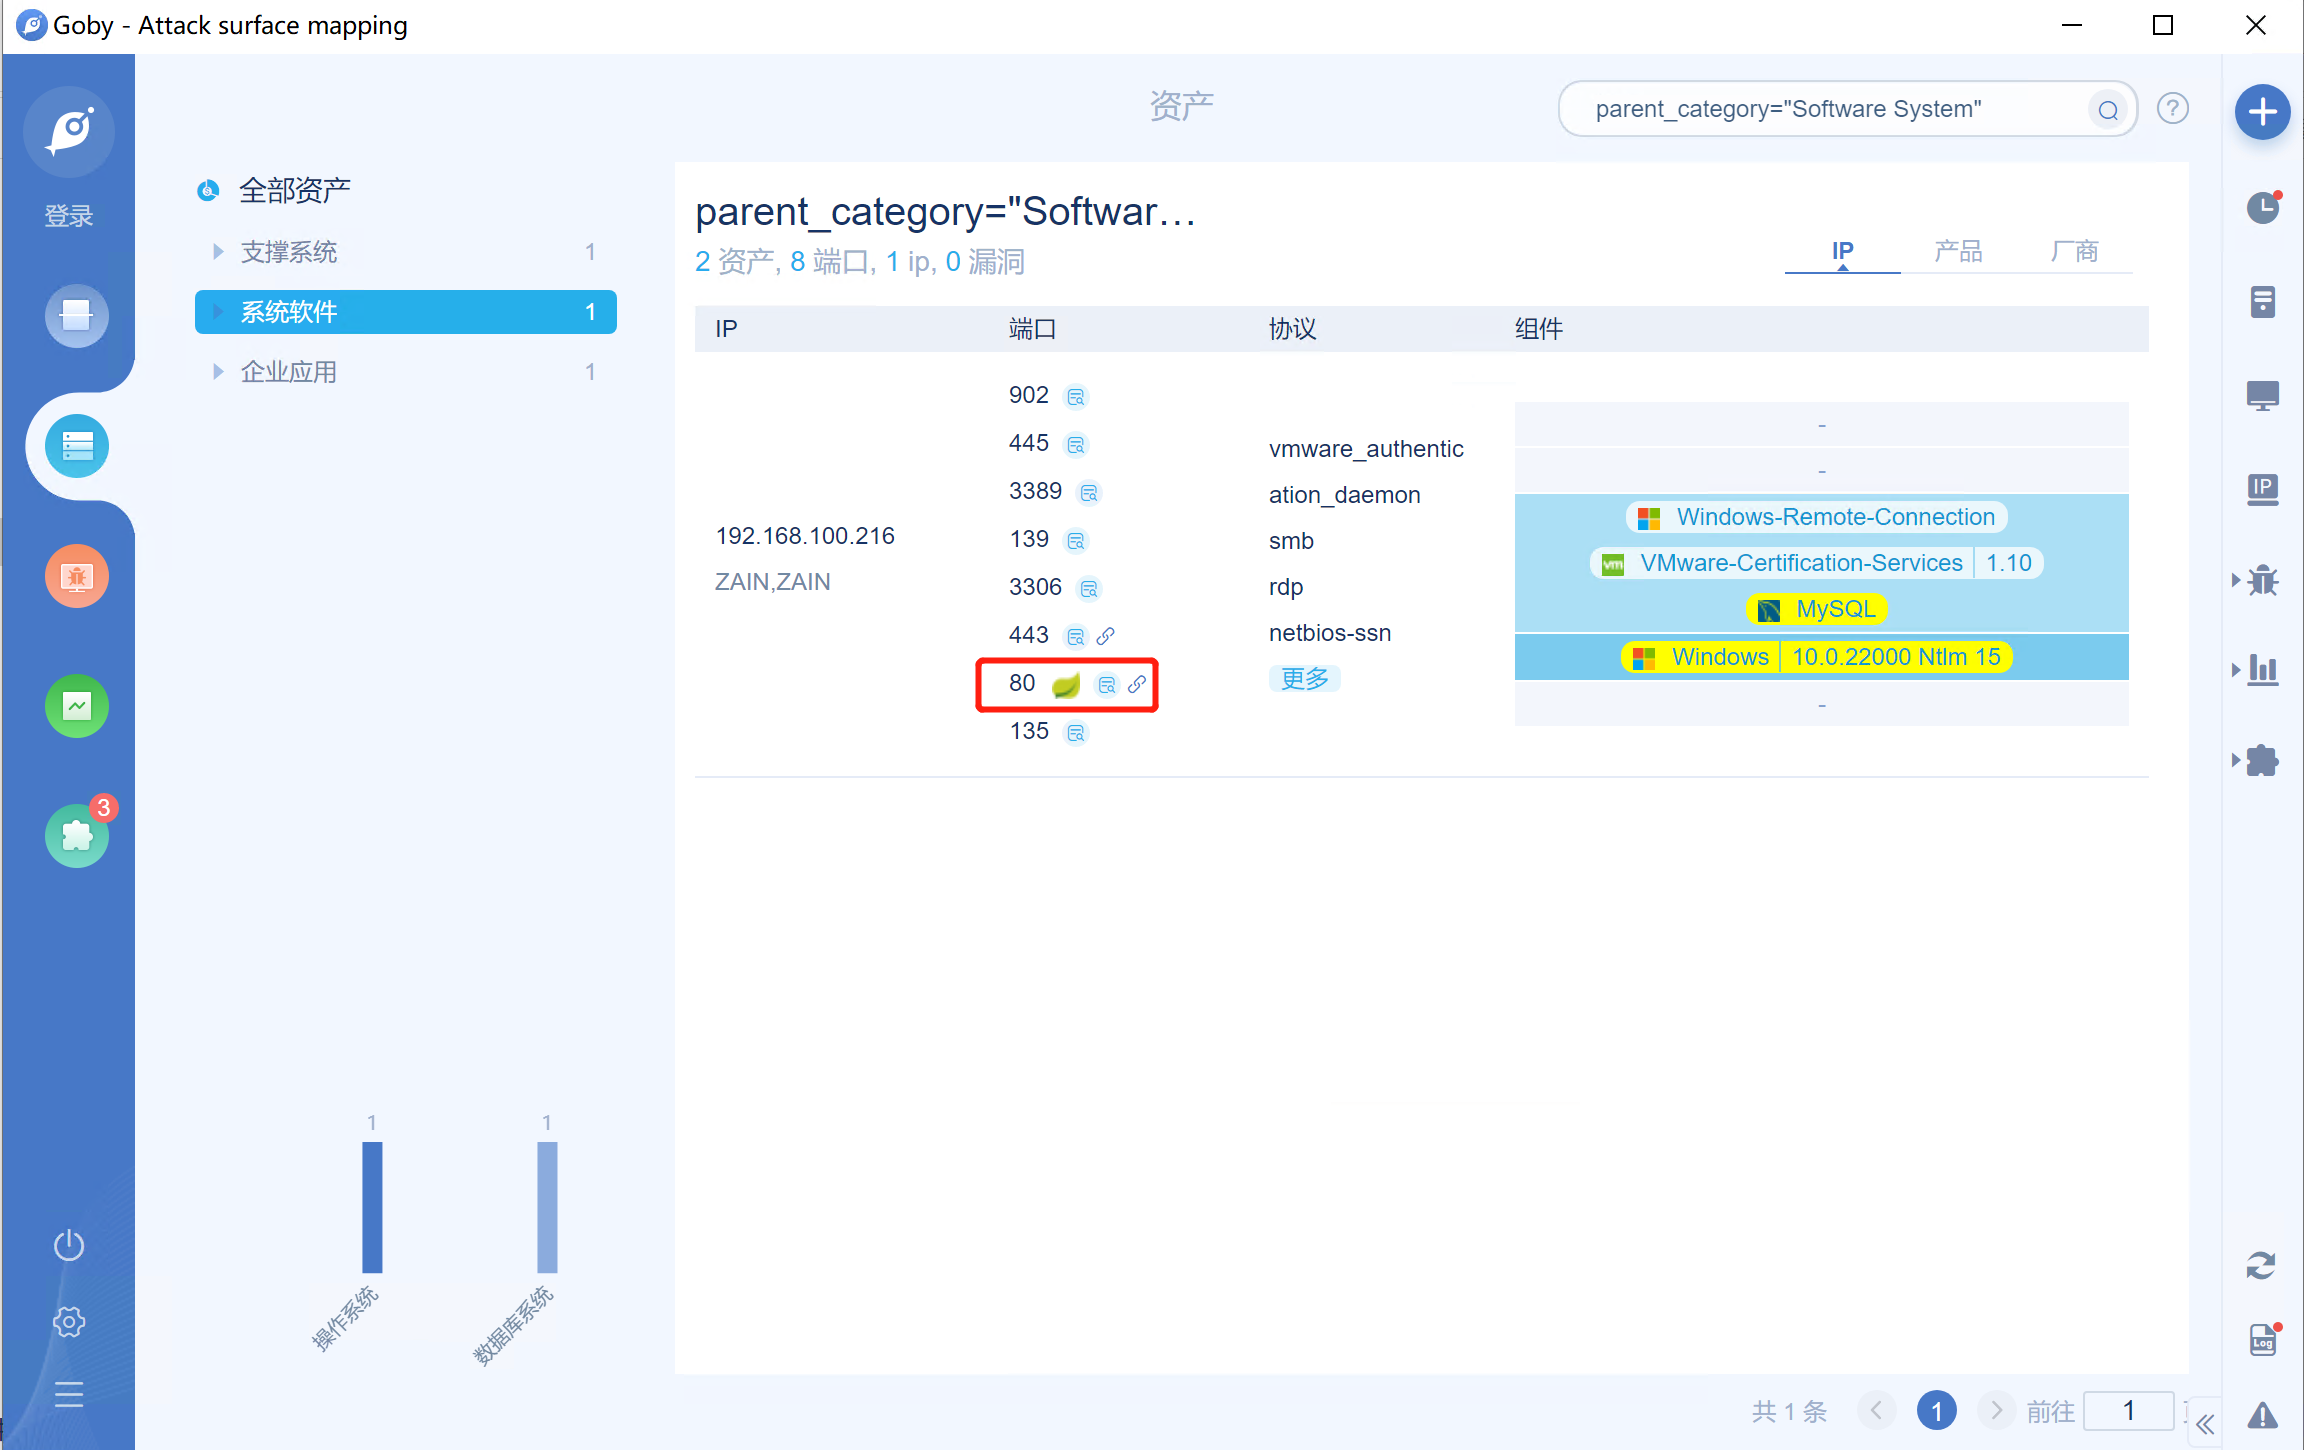View banner details for port 3389
This screenshot has height=1450, width=2304.
pyautogui.click(x=1089, y=493)
